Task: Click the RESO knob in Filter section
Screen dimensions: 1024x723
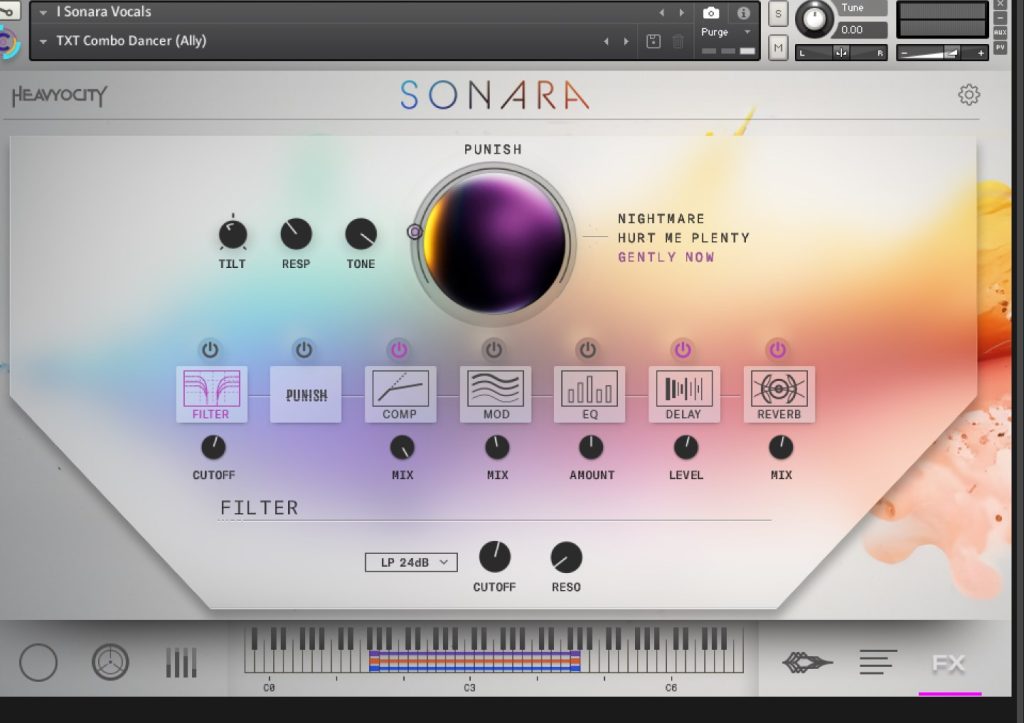Action: click(x=566, y=557)
